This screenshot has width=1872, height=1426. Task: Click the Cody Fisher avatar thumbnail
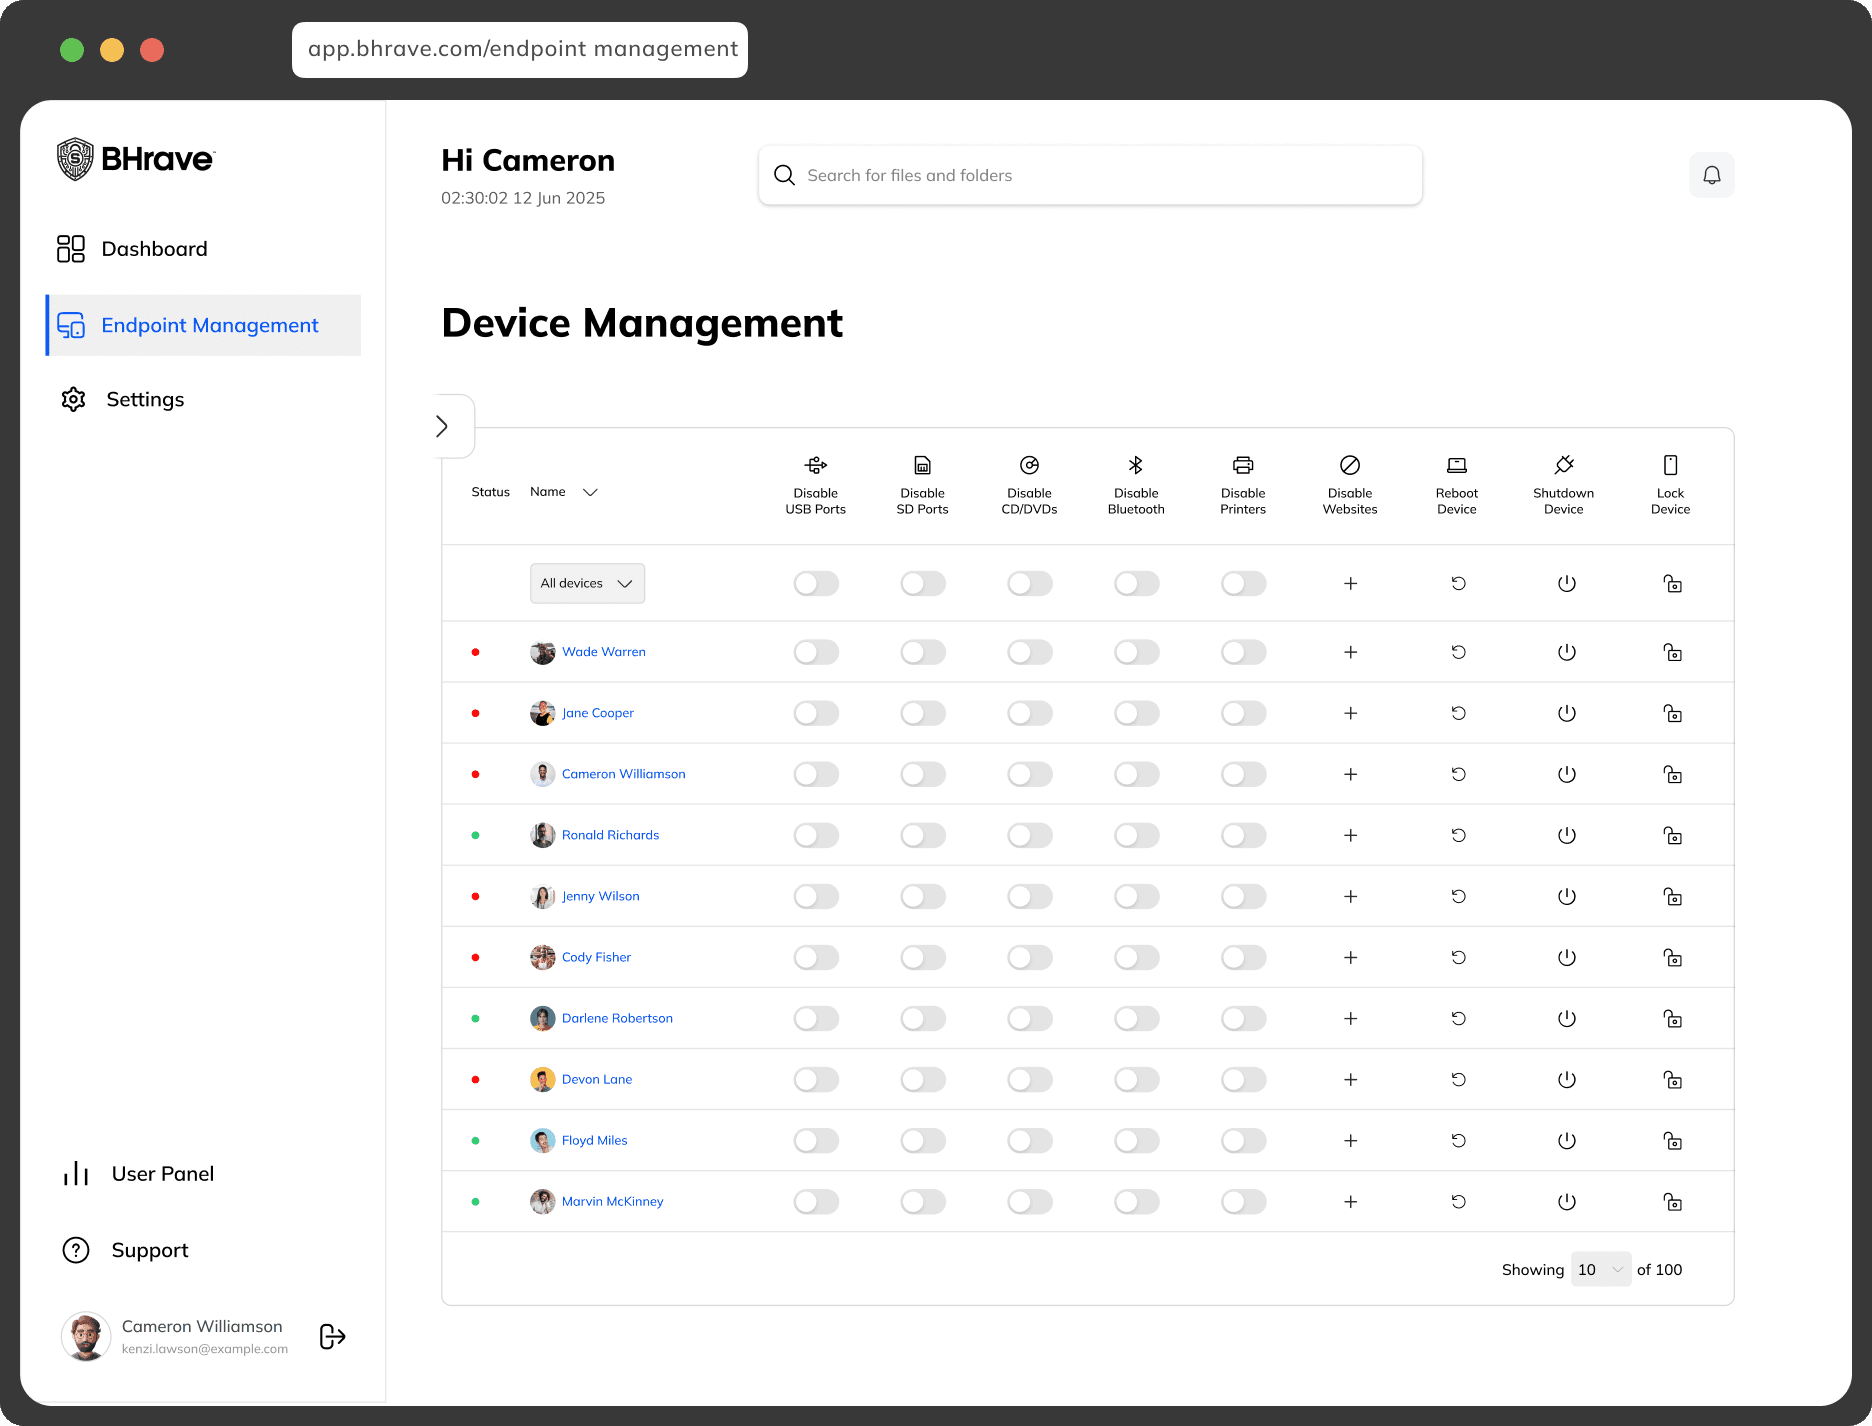point(543,957)
